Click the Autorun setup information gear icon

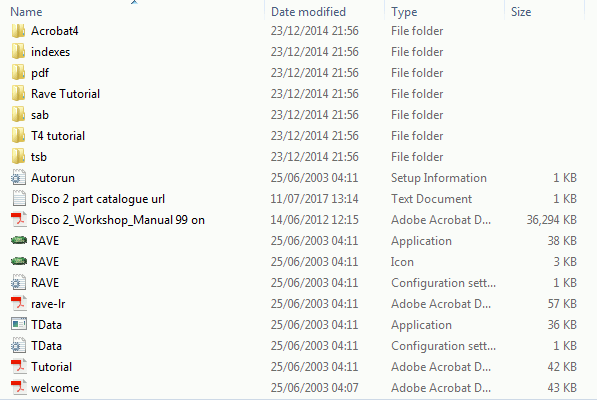18,178
